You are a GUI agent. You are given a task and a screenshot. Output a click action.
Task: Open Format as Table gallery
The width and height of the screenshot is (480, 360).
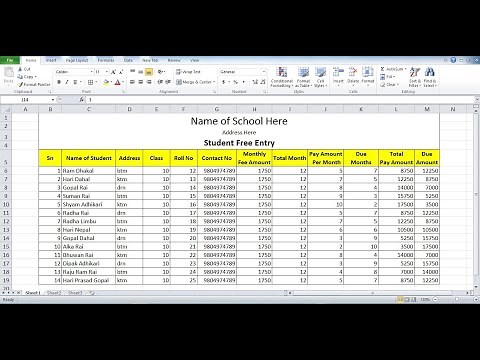(x=303, y=77)
